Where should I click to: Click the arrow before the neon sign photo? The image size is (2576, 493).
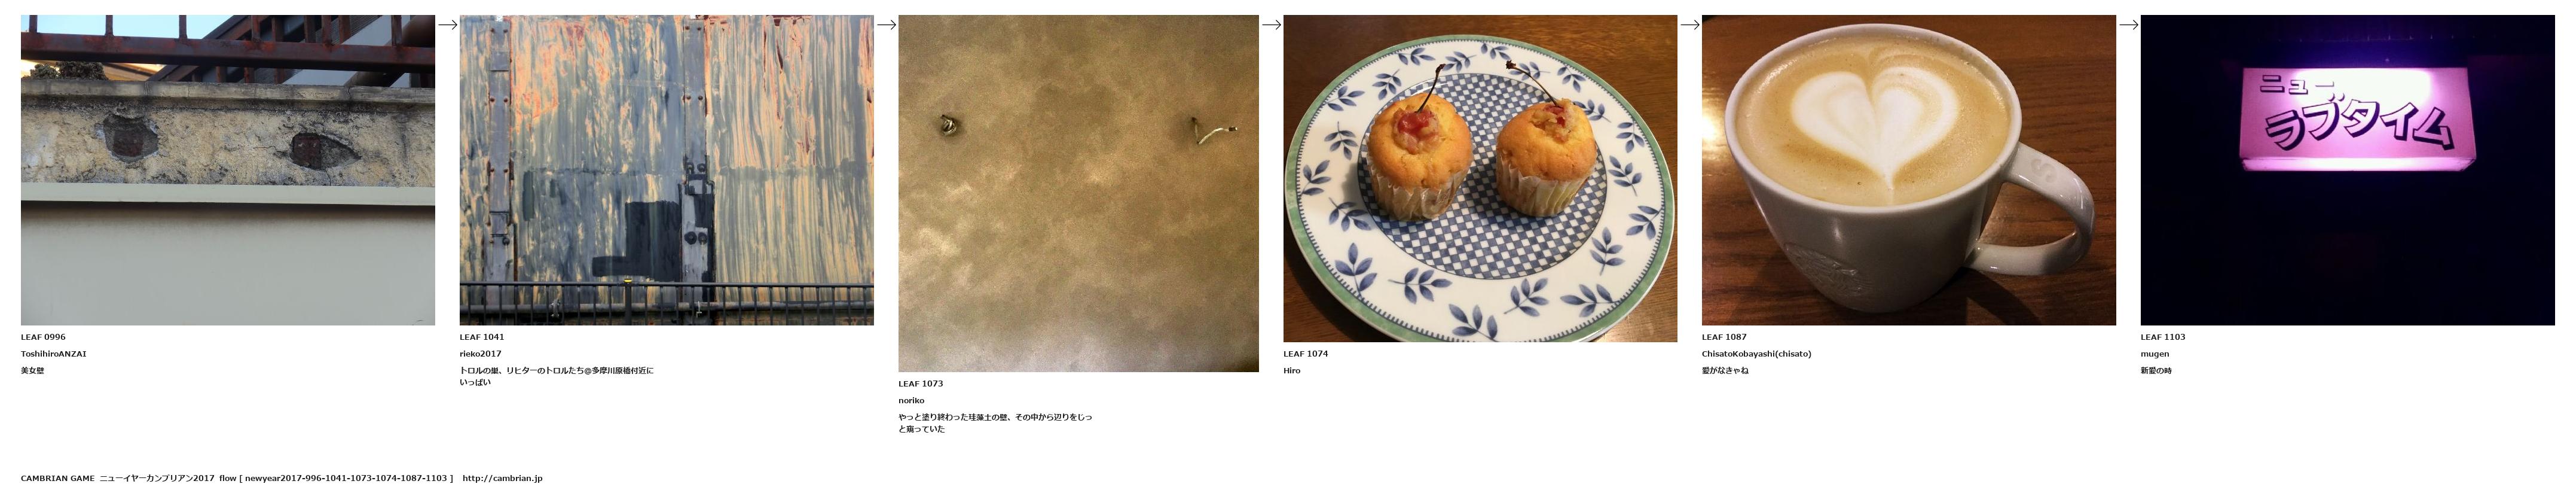[x=2129, y=25]
